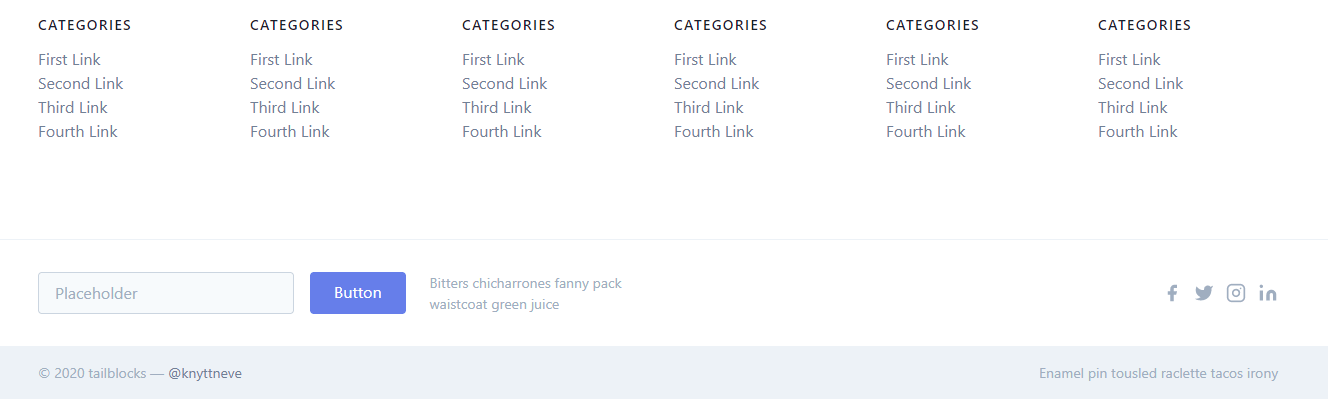
Task: Click First Link in the fifth Categories column
Action: click(918, 60)
